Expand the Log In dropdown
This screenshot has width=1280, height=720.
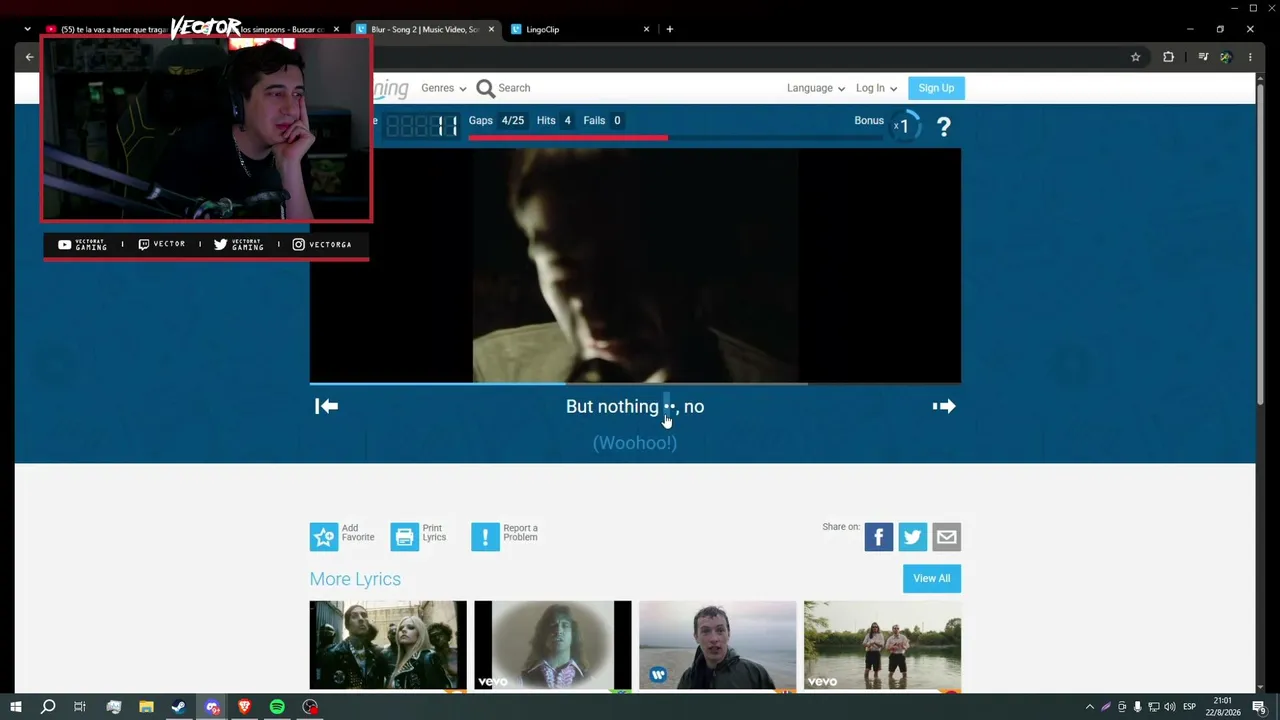pos(876,88)
